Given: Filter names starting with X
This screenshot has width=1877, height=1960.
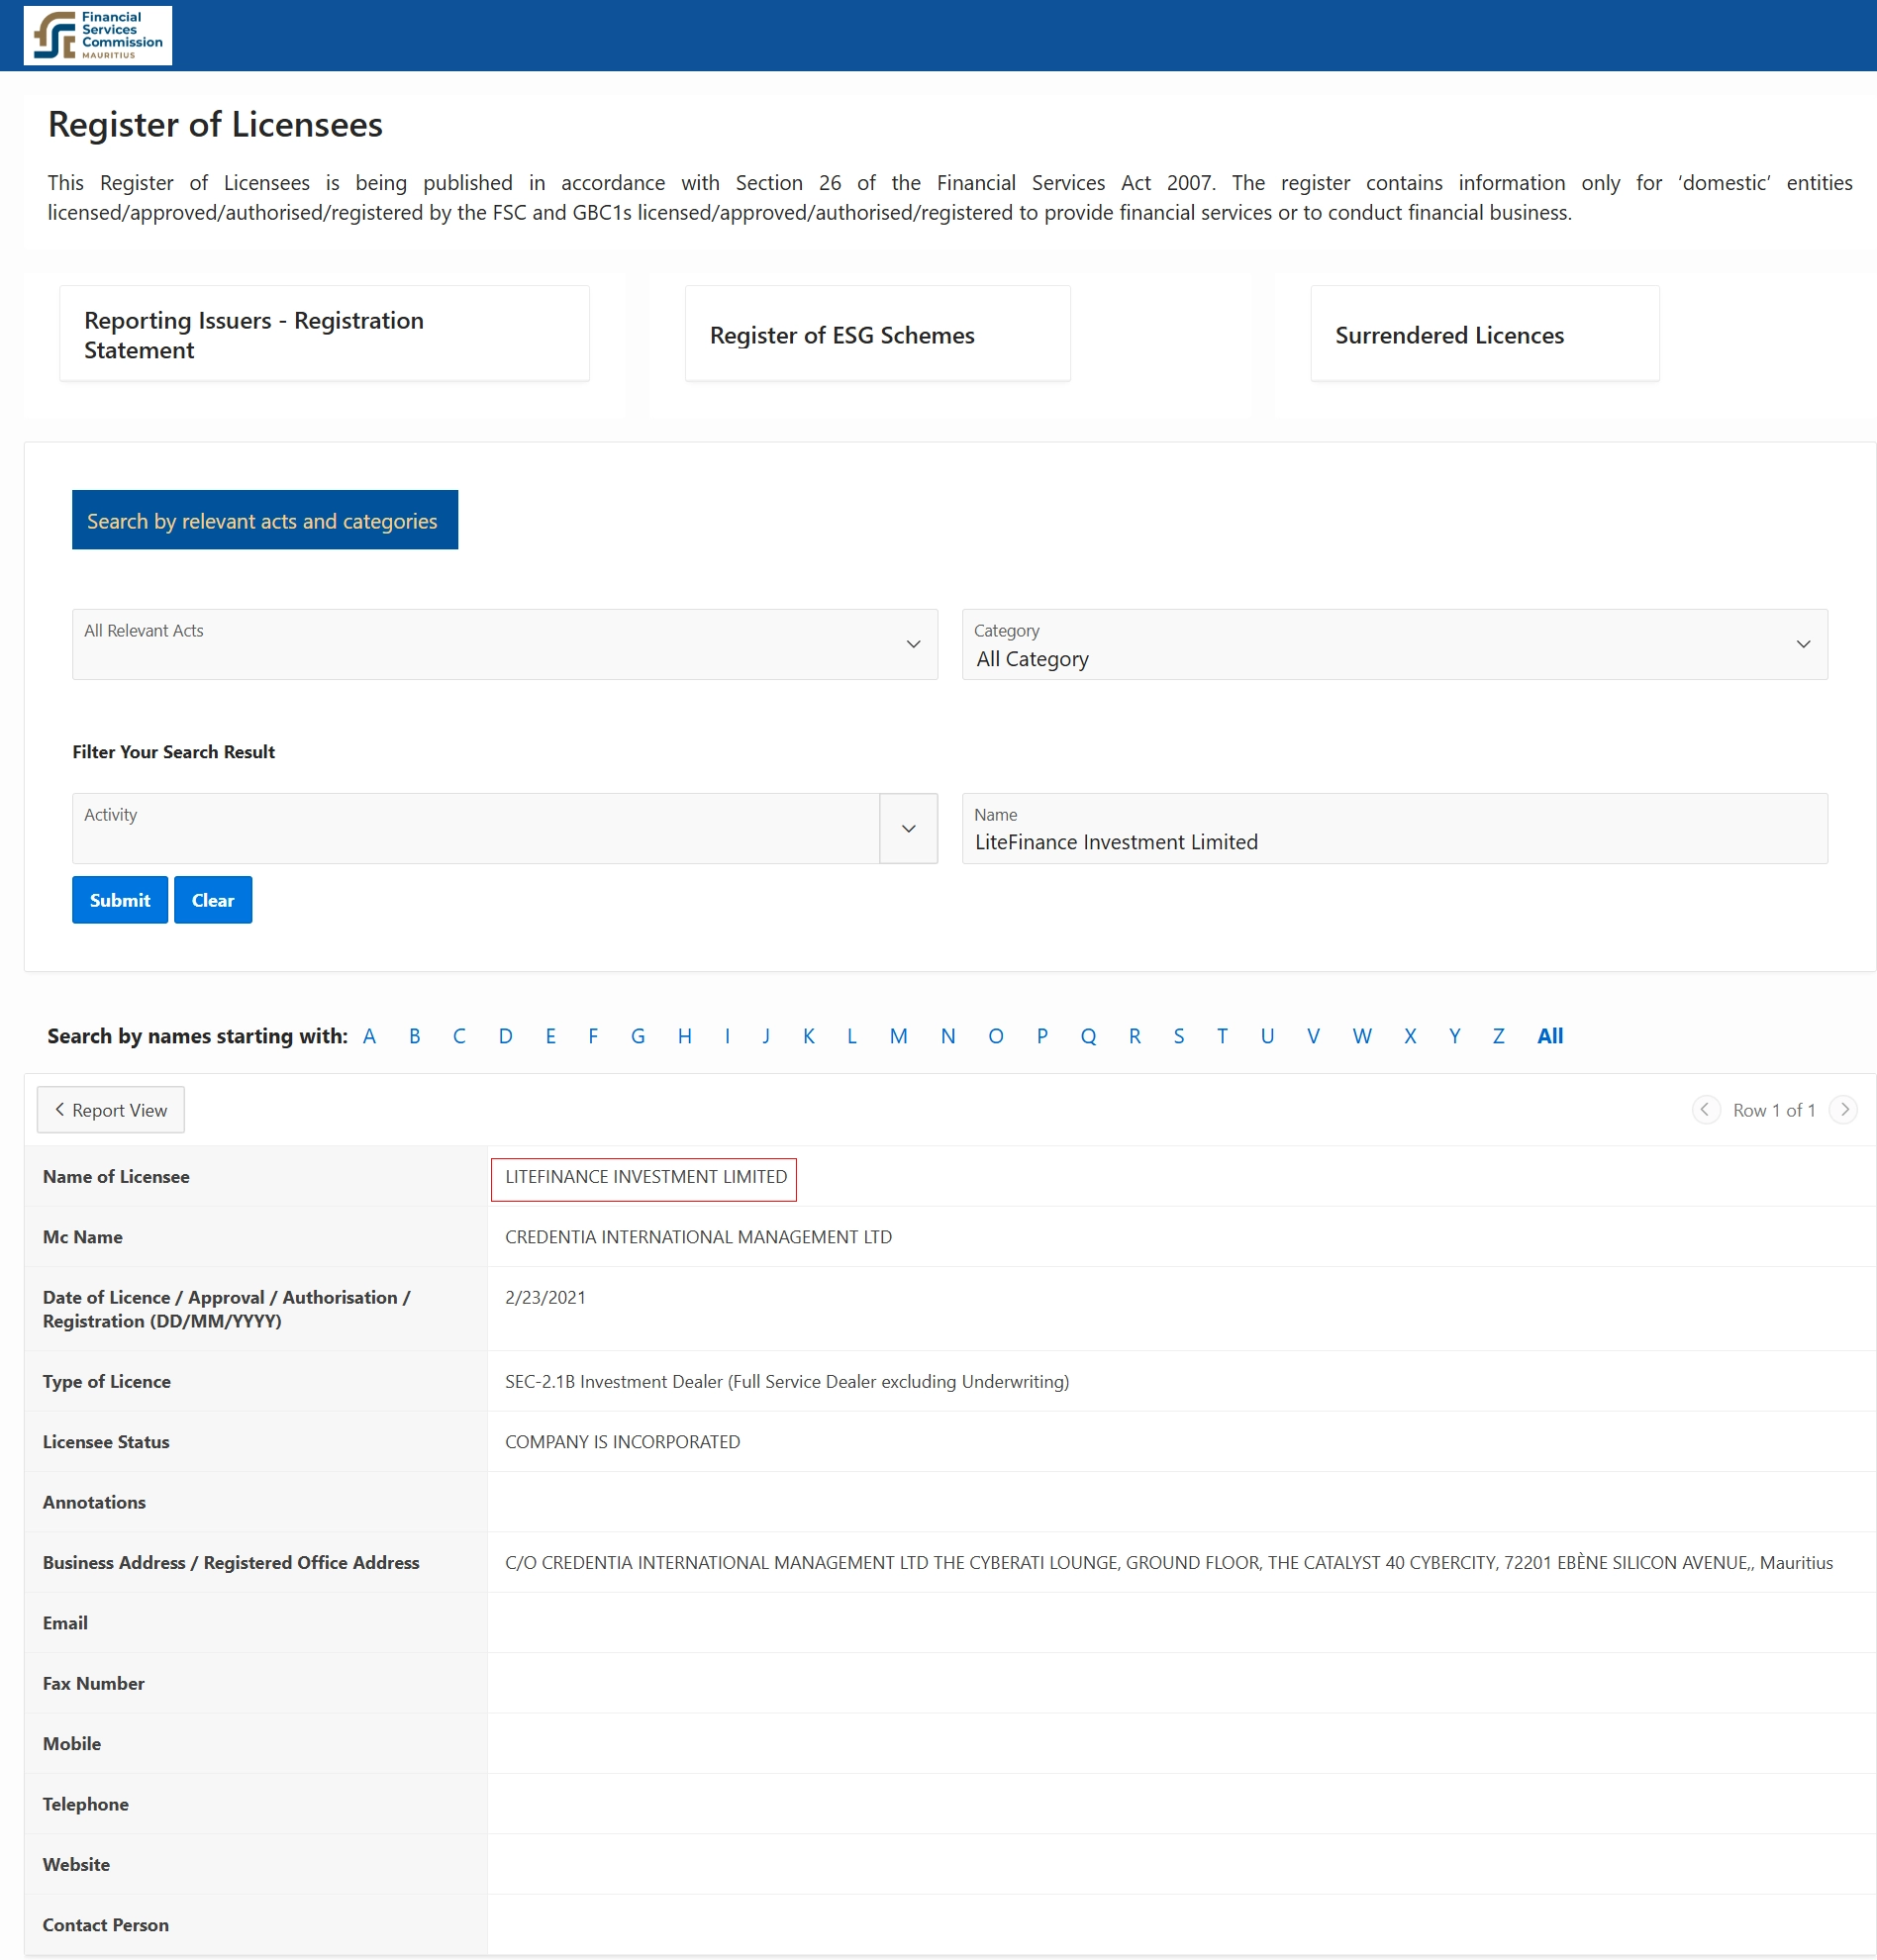Looking at the screenshot, I should (1410, 1036).
